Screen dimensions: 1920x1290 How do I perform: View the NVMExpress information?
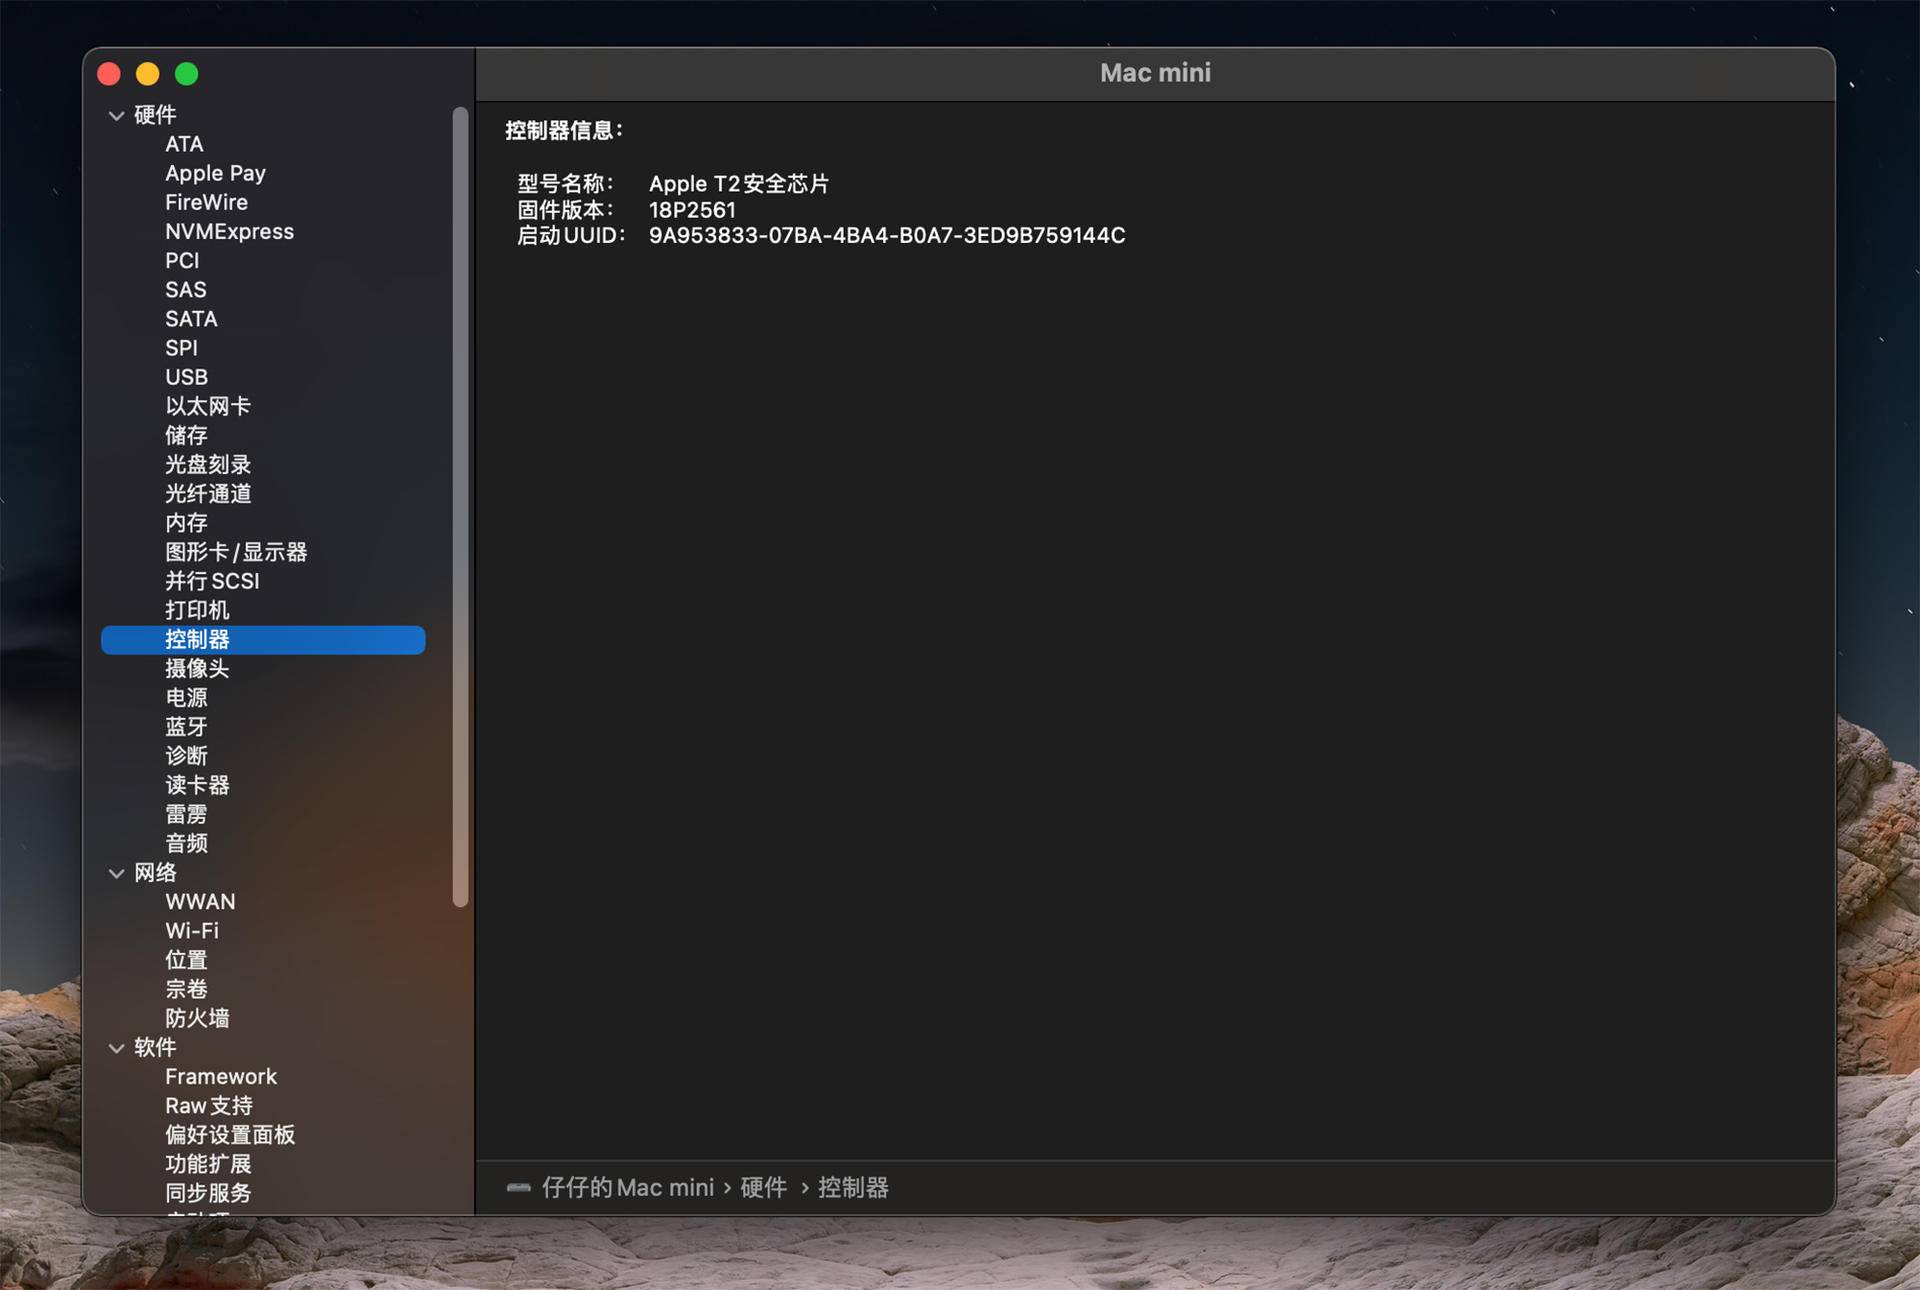pyautogui.click(x=229, y=231)
